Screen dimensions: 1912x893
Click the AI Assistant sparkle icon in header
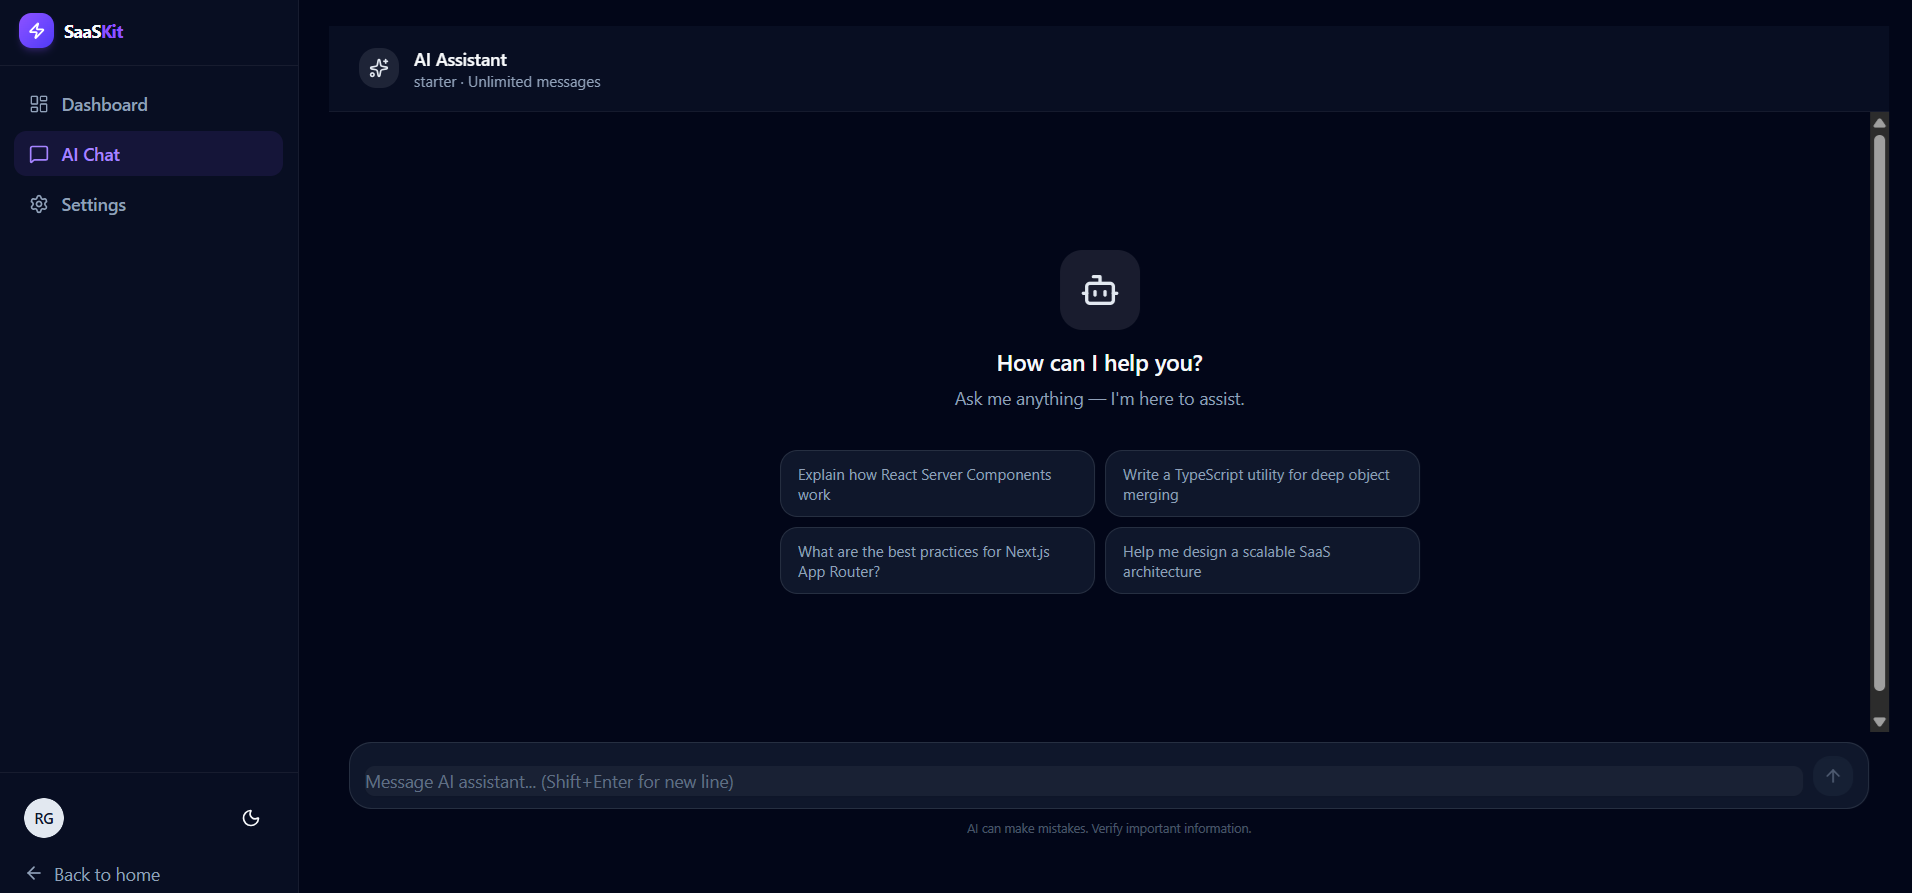click(379, 68)
